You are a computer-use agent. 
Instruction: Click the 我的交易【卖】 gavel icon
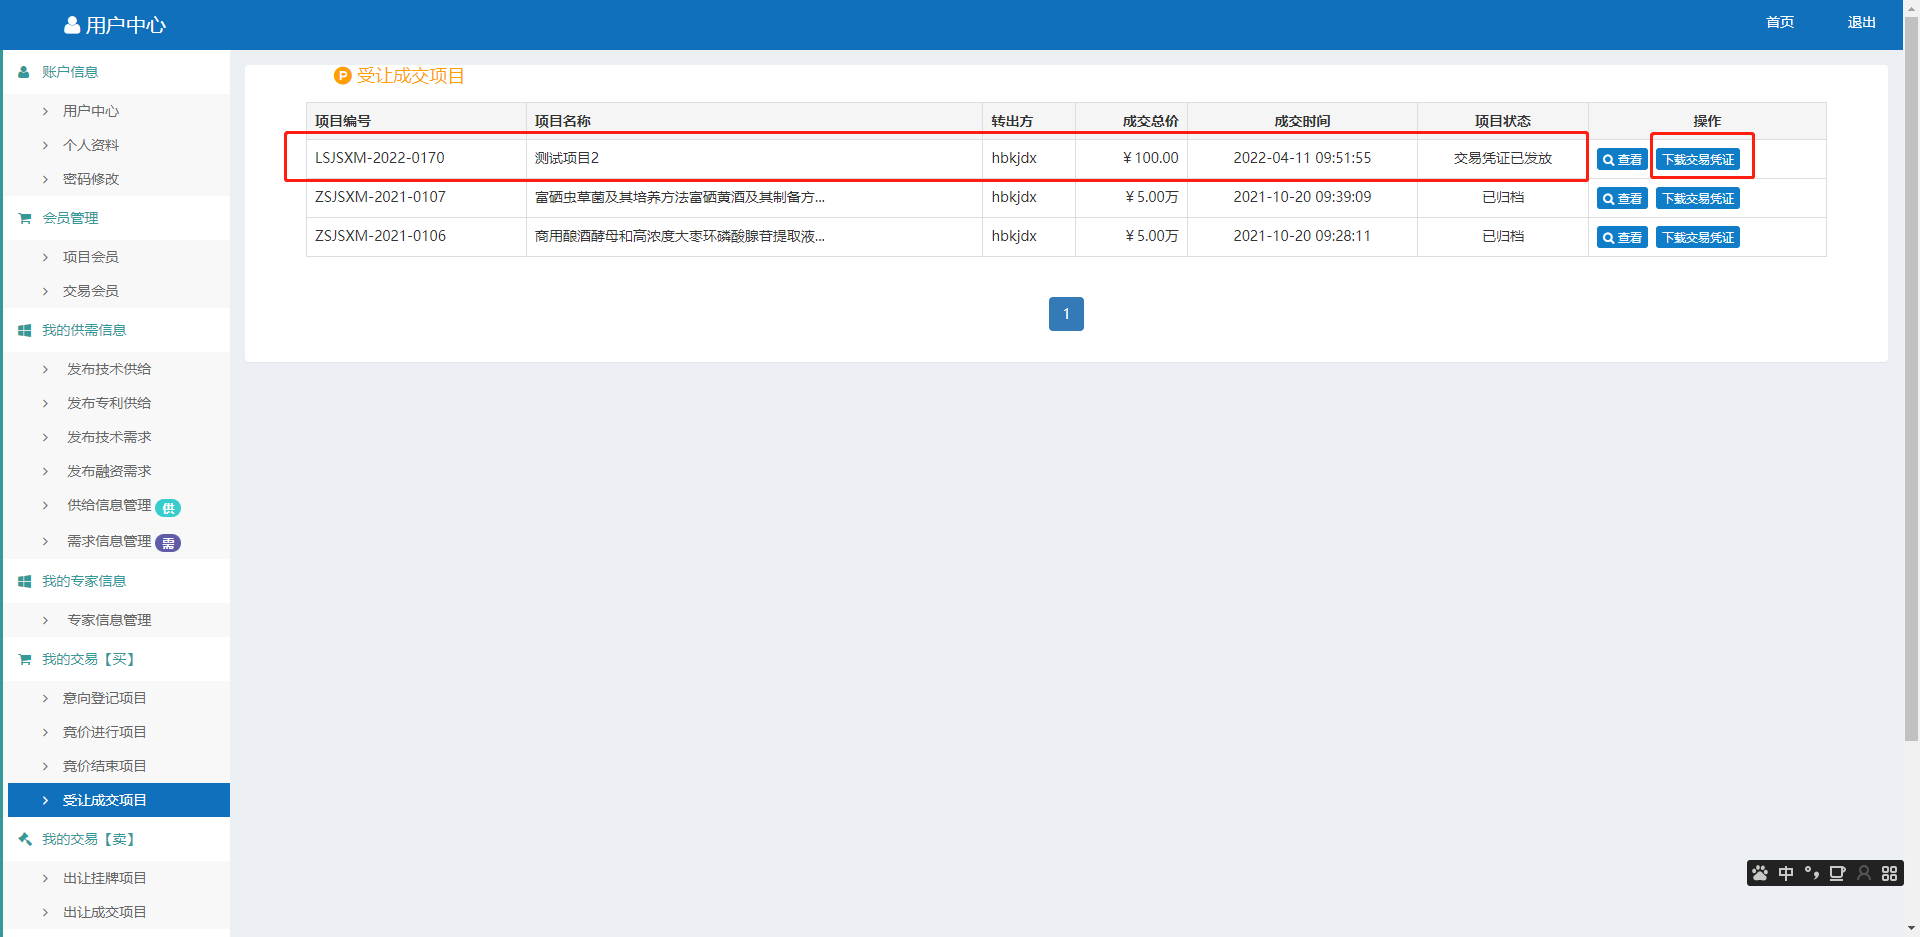coord(24,839)
